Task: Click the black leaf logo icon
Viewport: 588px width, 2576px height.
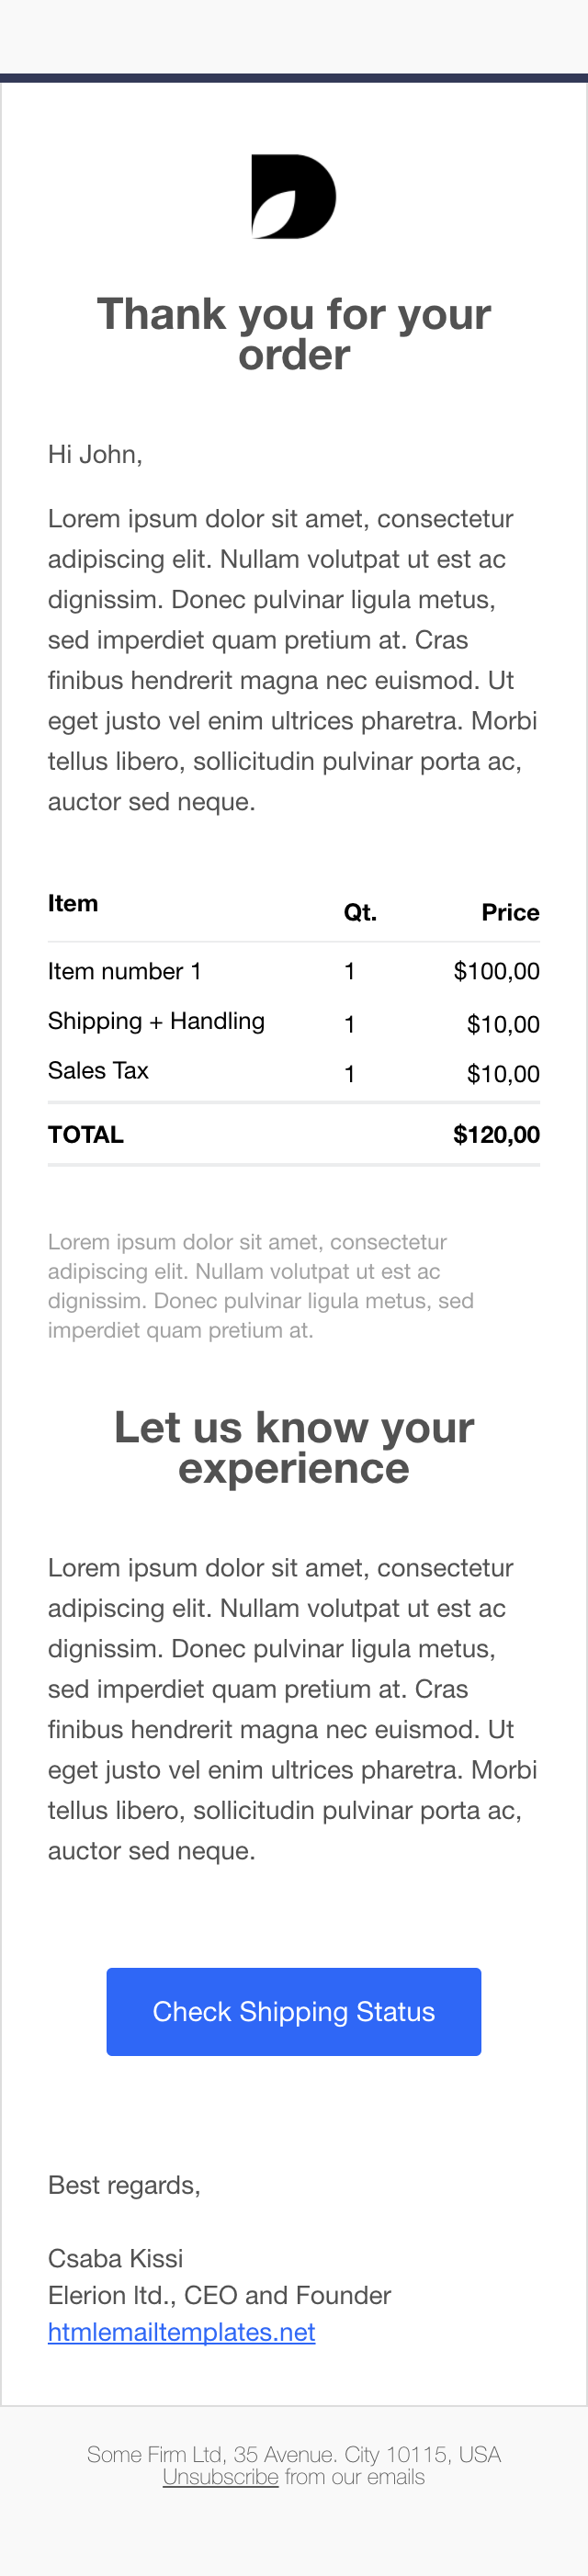Action: 294,197
